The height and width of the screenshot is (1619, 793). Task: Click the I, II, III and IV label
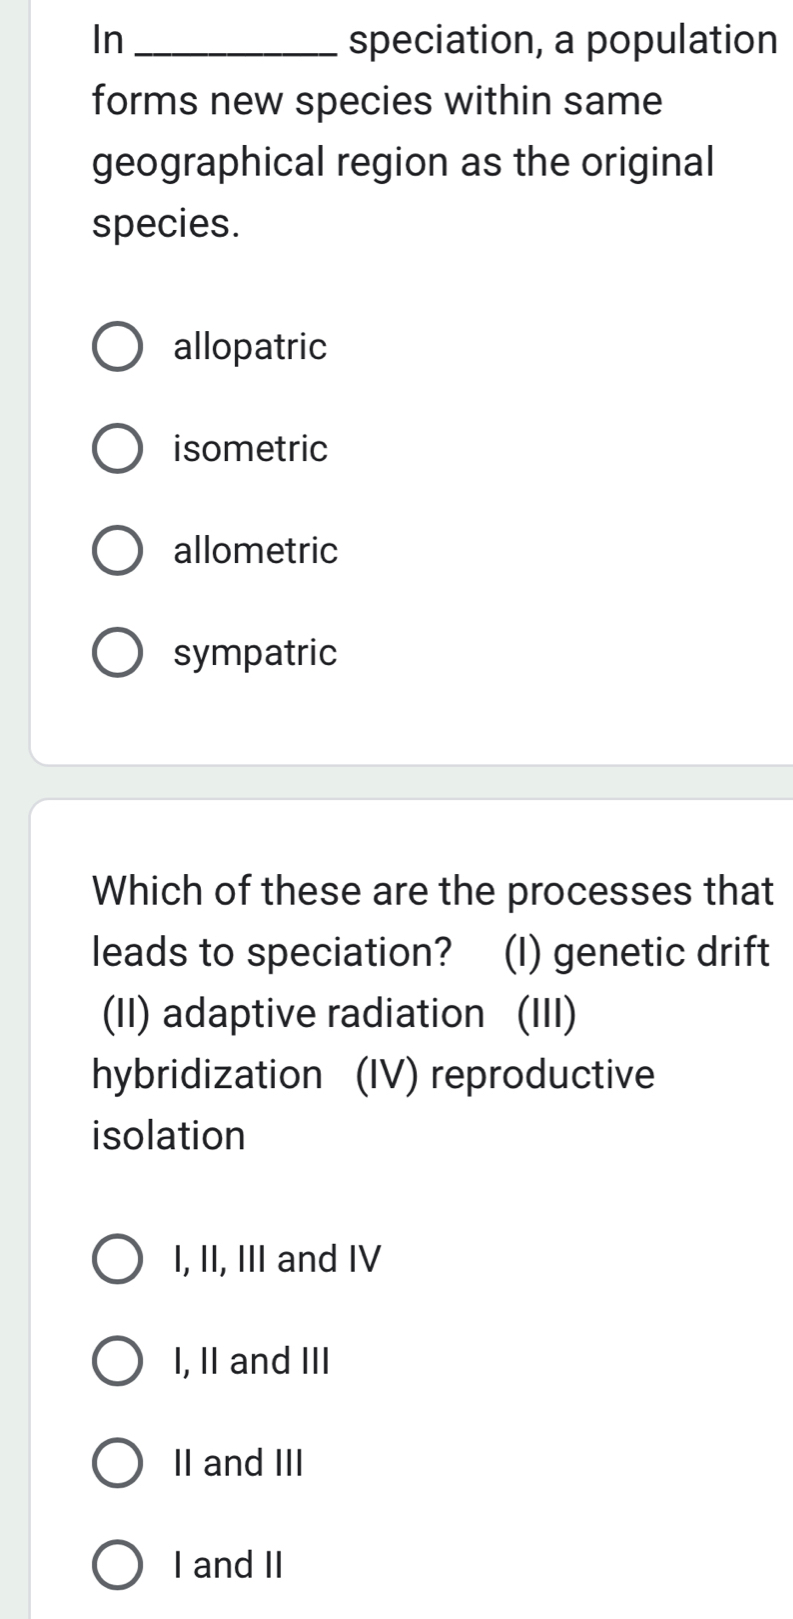coord(274,1261)
